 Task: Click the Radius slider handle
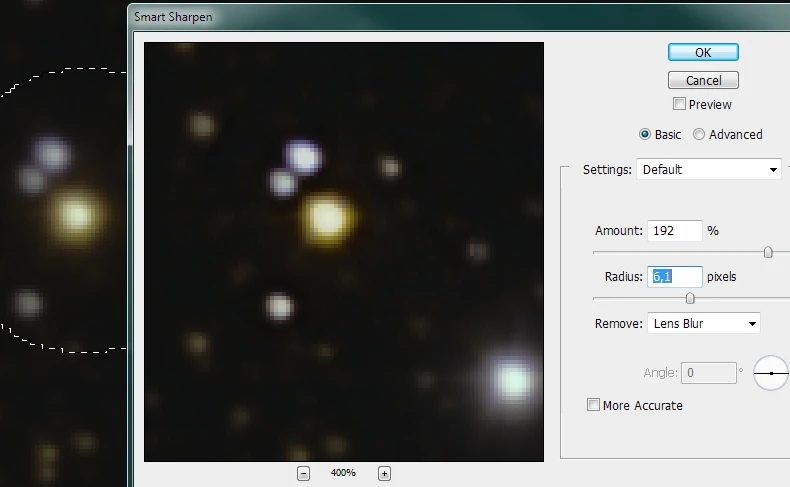coord(690,298)
